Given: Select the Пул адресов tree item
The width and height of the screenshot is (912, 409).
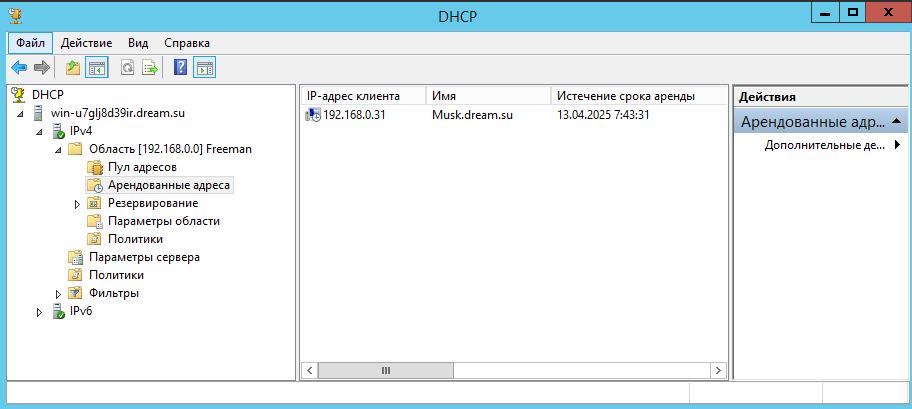Looking at the screenshot, I should (x=142, y=168).
